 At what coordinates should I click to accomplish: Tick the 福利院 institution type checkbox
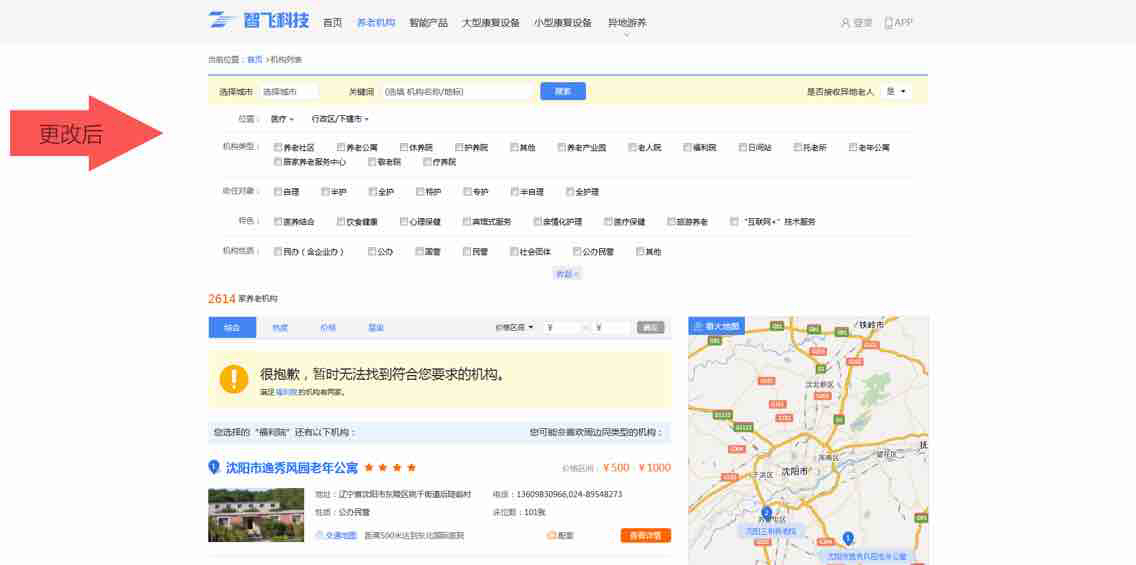(x=688, y=147)
